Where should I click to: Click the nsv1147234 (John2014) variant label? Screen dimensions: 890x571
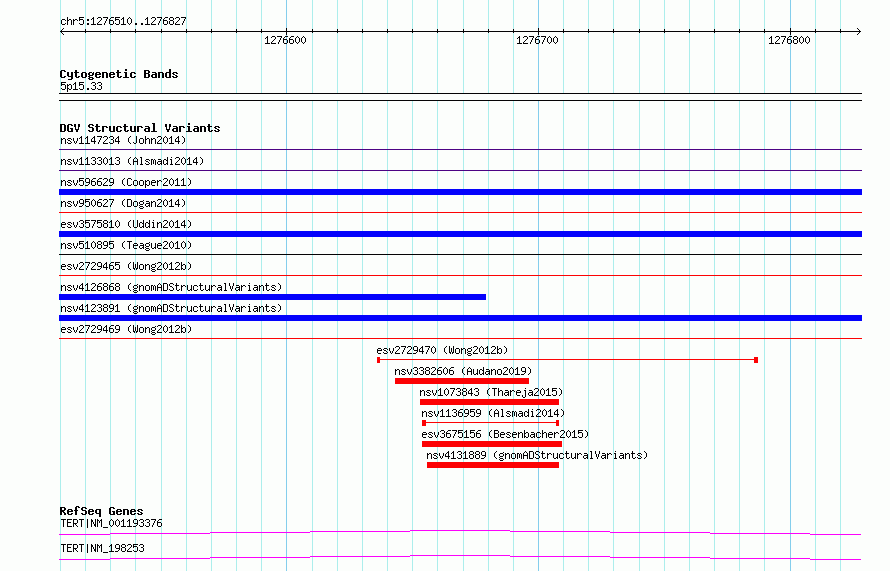pos(123,140)
